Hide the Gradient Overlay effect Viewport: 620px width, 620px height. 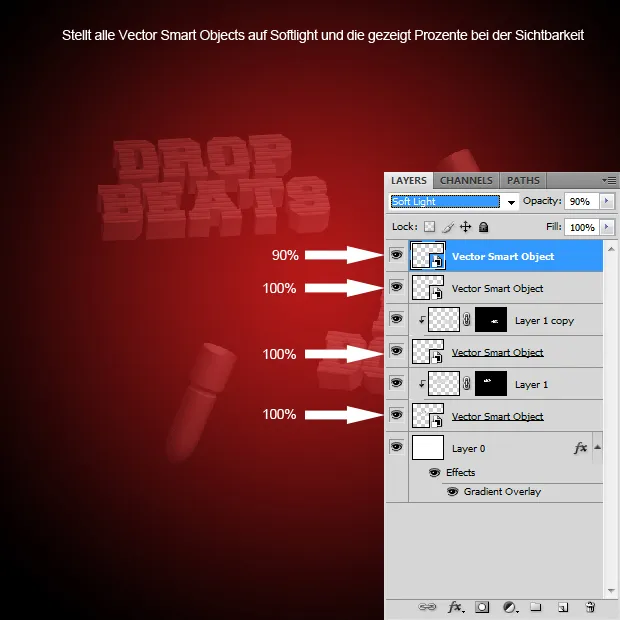452,492
